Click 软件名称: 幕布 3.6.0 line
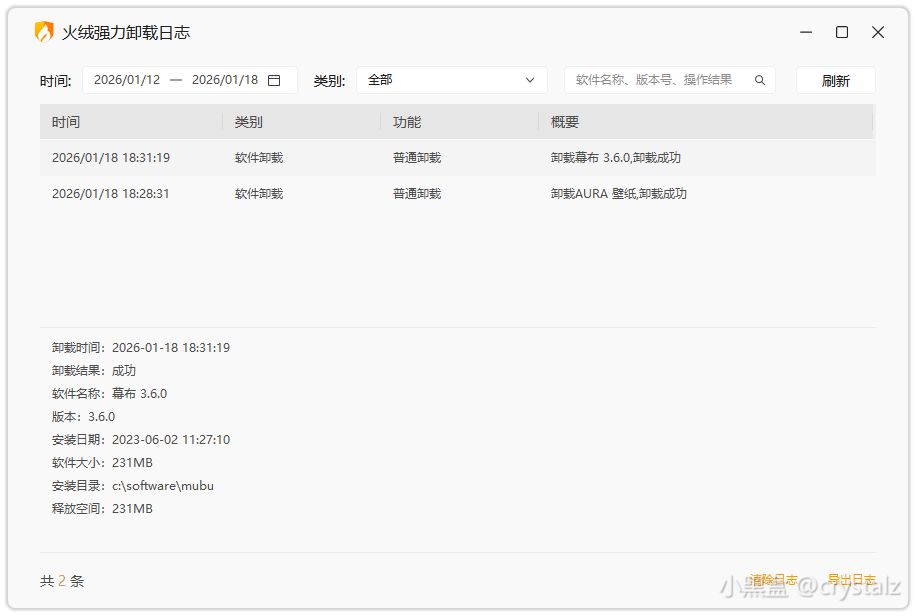 tap(109, 394)
